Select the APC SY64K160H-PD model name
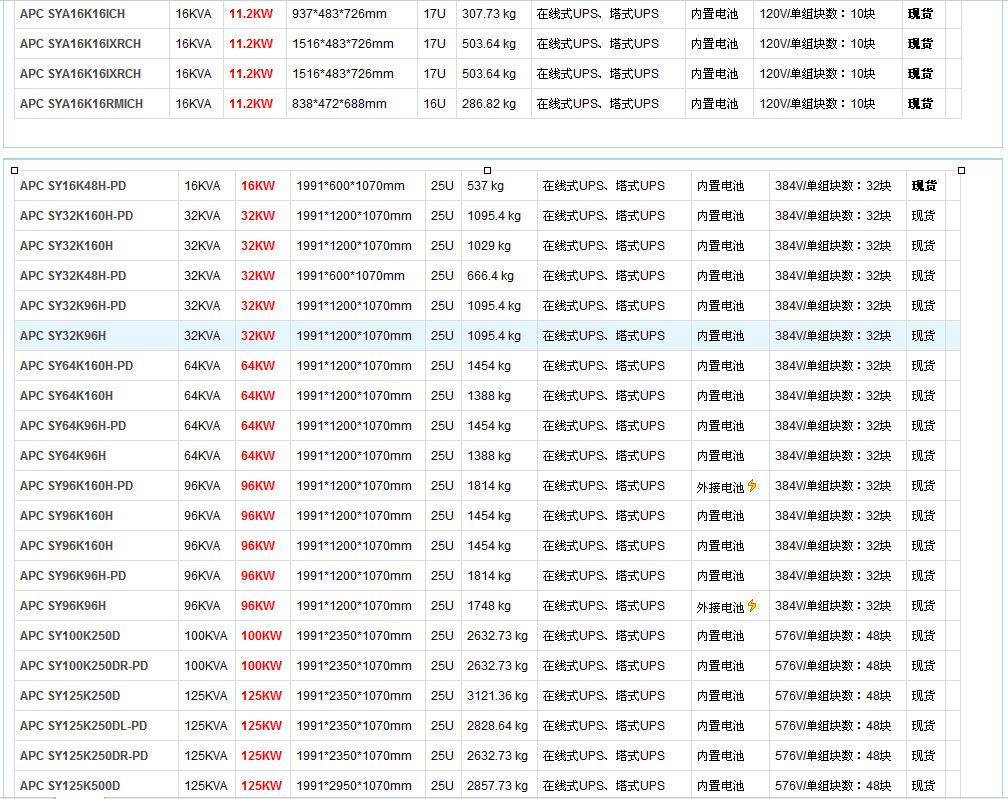Image resolution: width=1008 pixels, height=799 pixels. coord(76,366)
